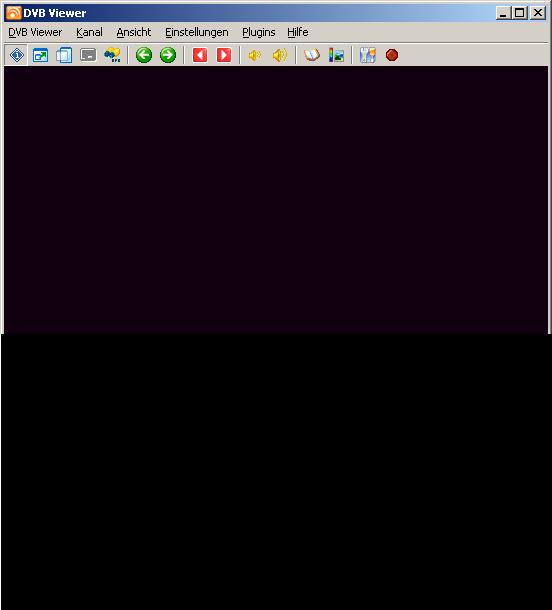Open the Plugins menu
The height and width of the screenshot is (610, 552).
[x=259, y=32]
